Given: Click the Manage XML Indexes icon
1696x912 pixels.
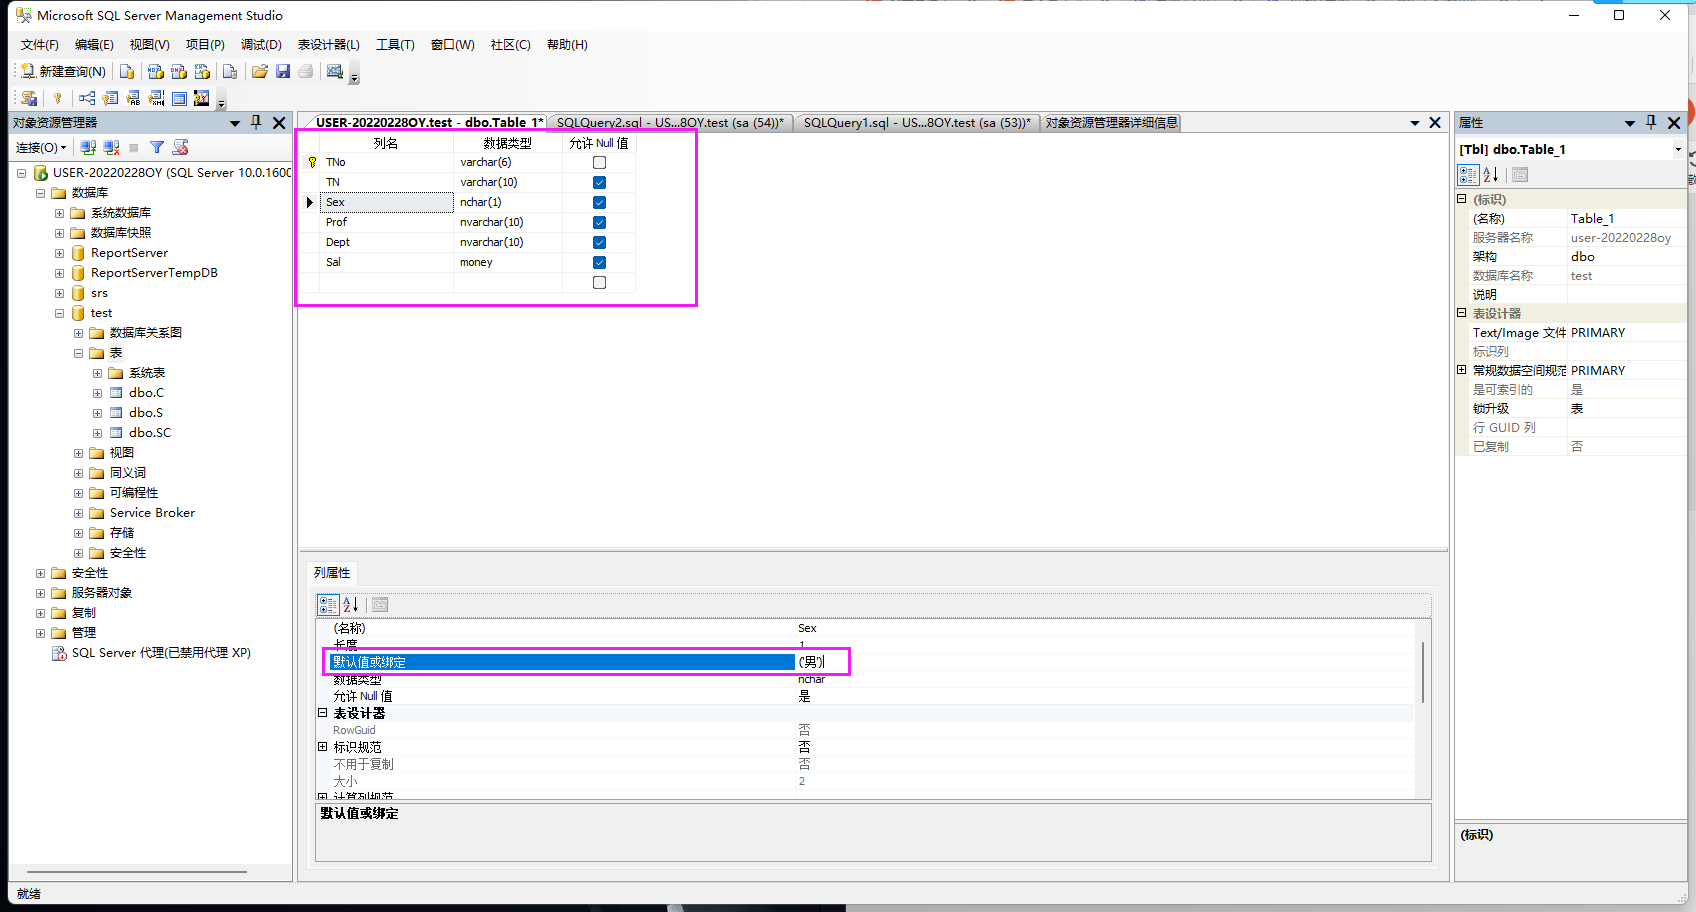Looking at the screenshot, I should pyautogui.click(x=156, y=98).
